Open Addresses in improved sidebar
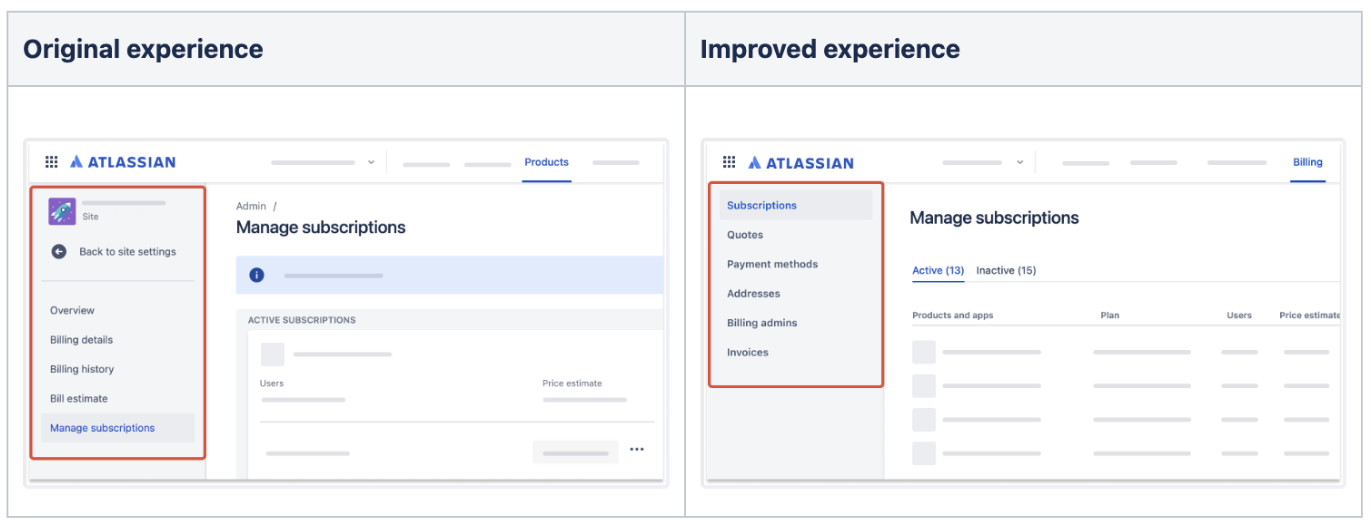The image size is (1372, 520). [x=753, y=294]
